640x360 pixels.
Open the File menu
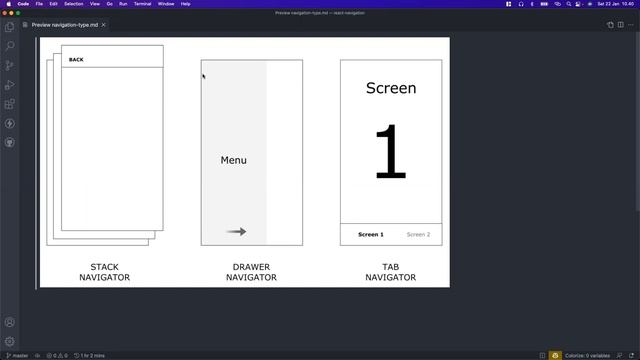(39, 4)
